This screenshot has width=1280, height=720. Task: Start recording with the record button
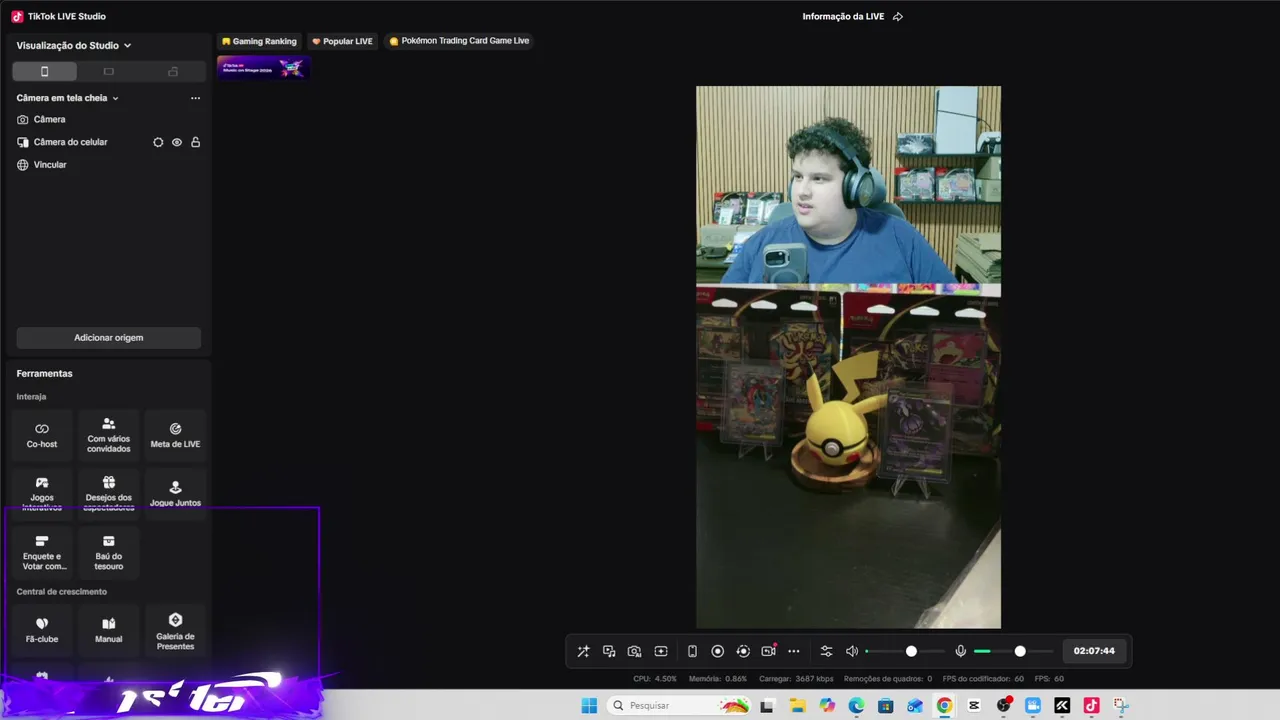[x=717, y=651]
